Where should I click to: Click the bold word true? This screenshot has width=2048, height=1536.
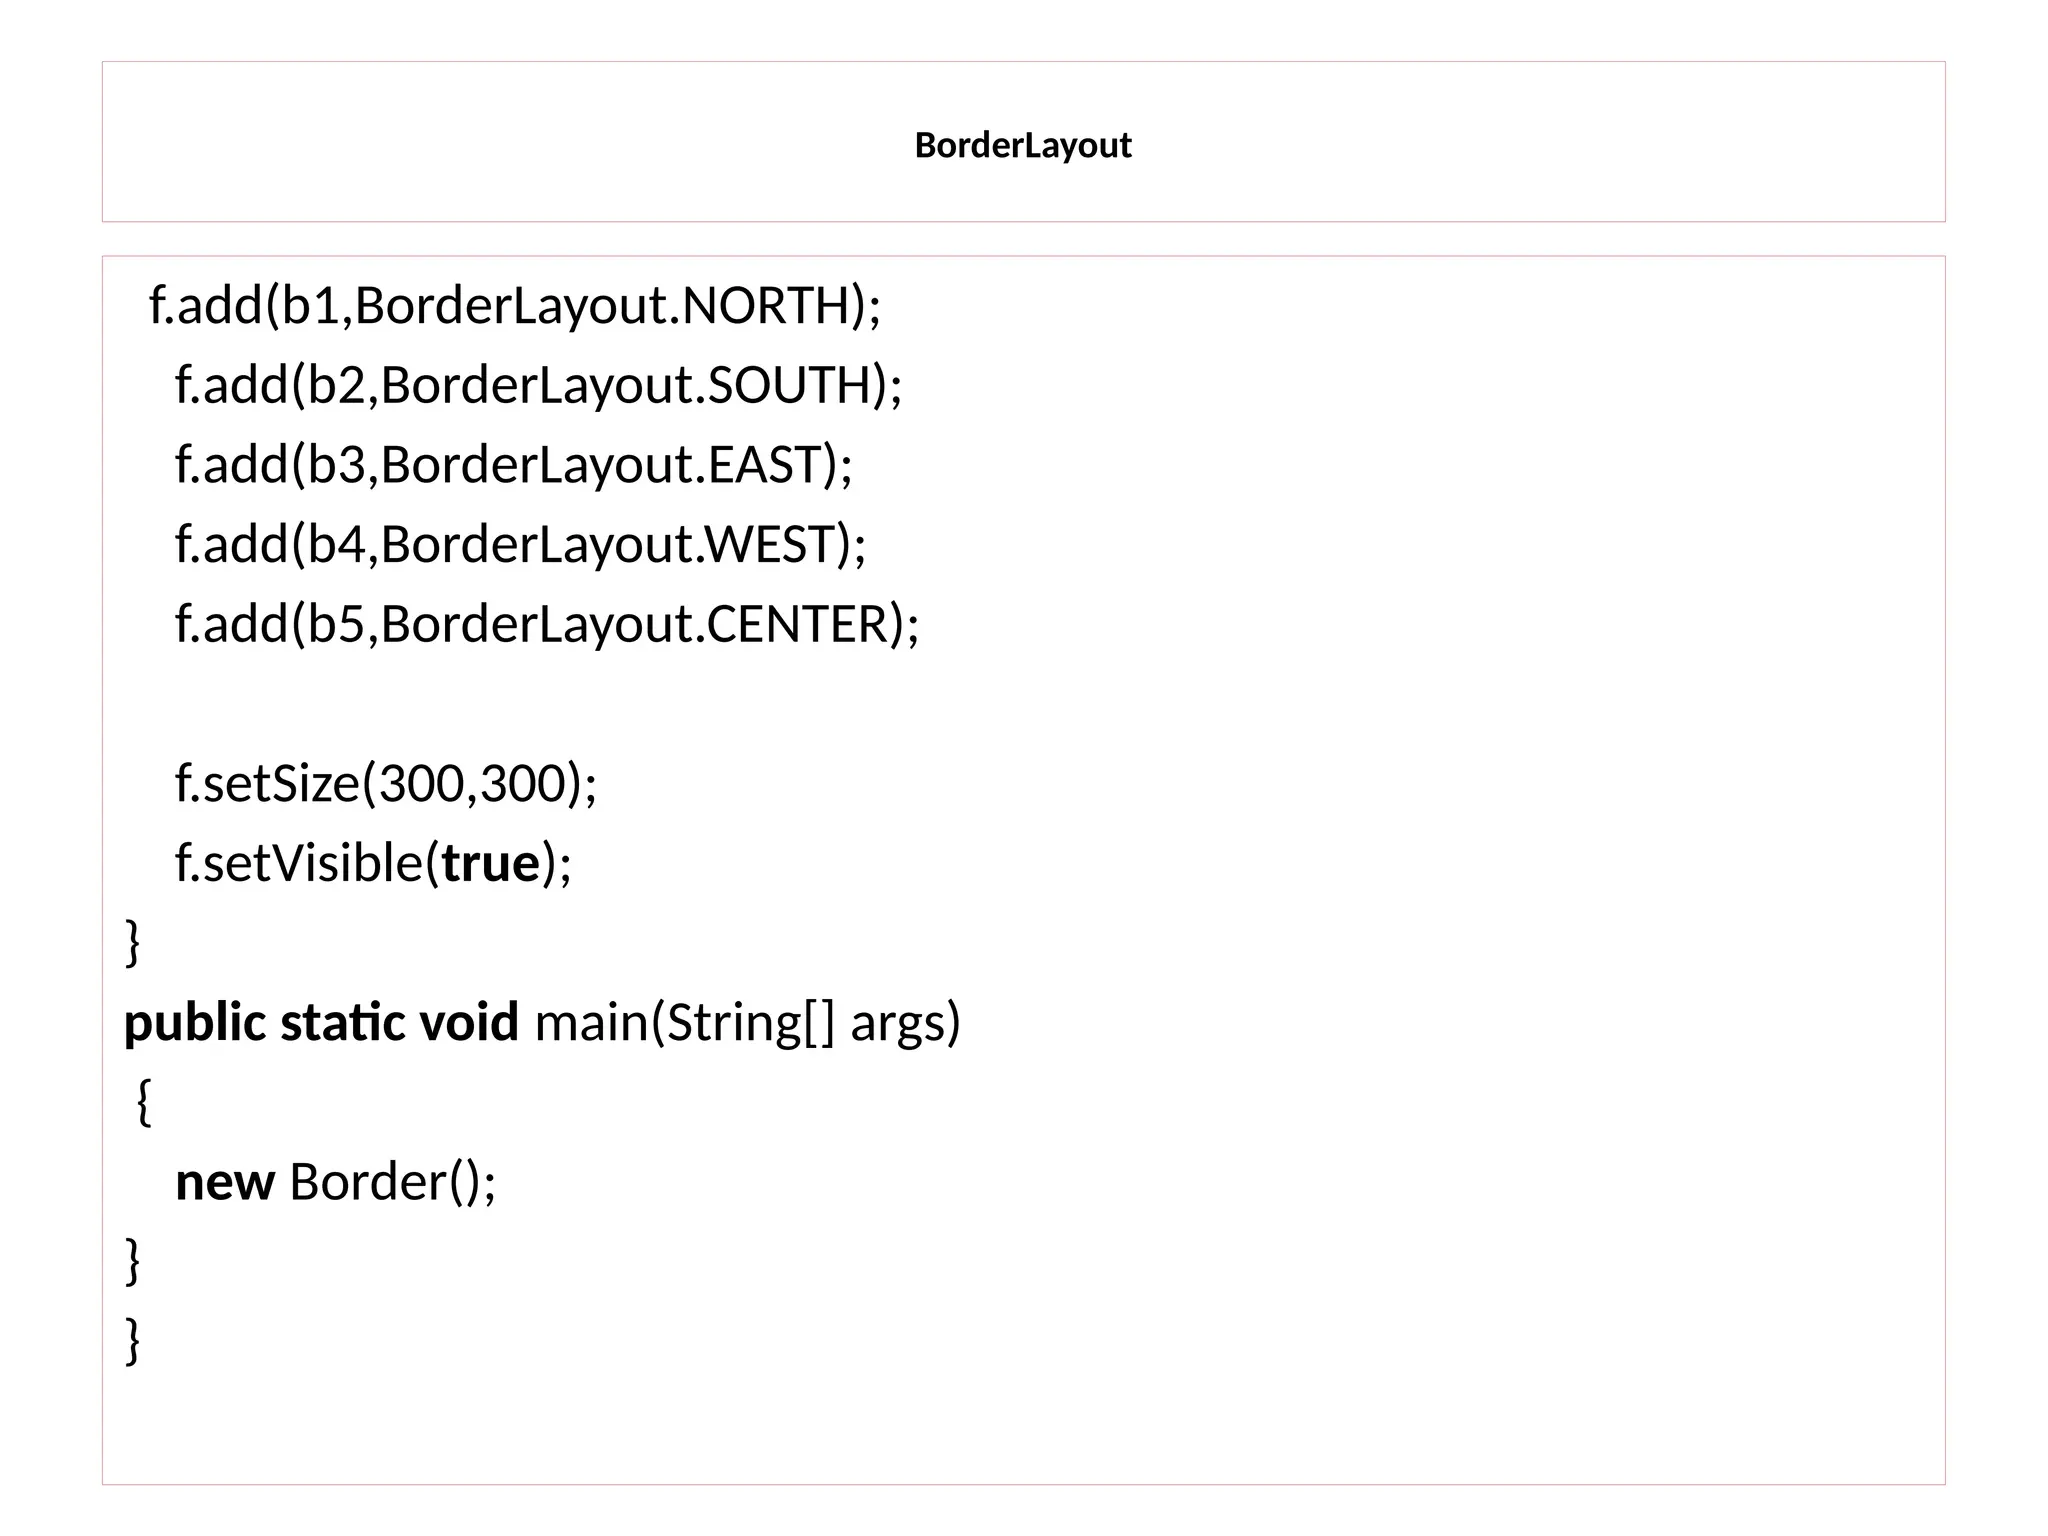tap(491, 863)
